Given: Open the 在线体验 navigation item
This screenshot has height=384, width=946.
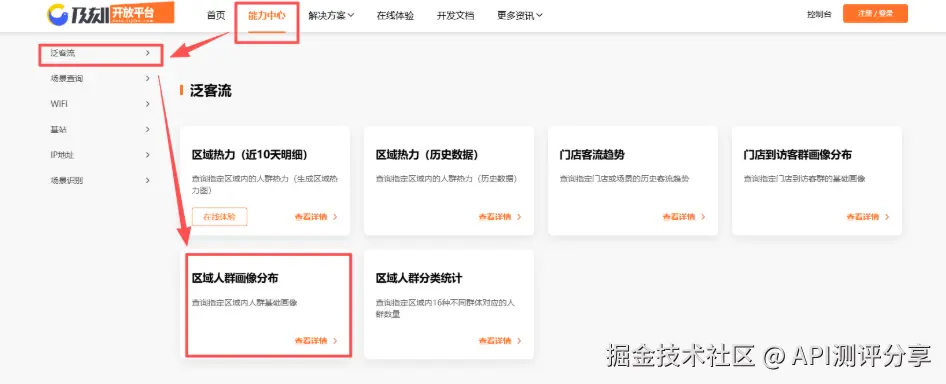Looking at the screenshot, I should (x=395, y=16).
